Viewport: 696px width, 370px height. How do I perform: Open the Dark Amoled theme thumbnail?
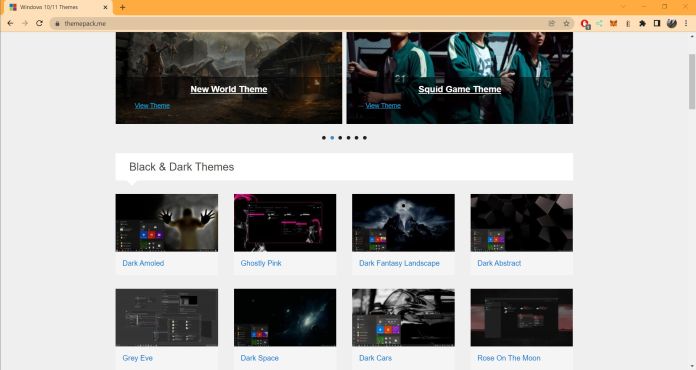pos(167,223)
